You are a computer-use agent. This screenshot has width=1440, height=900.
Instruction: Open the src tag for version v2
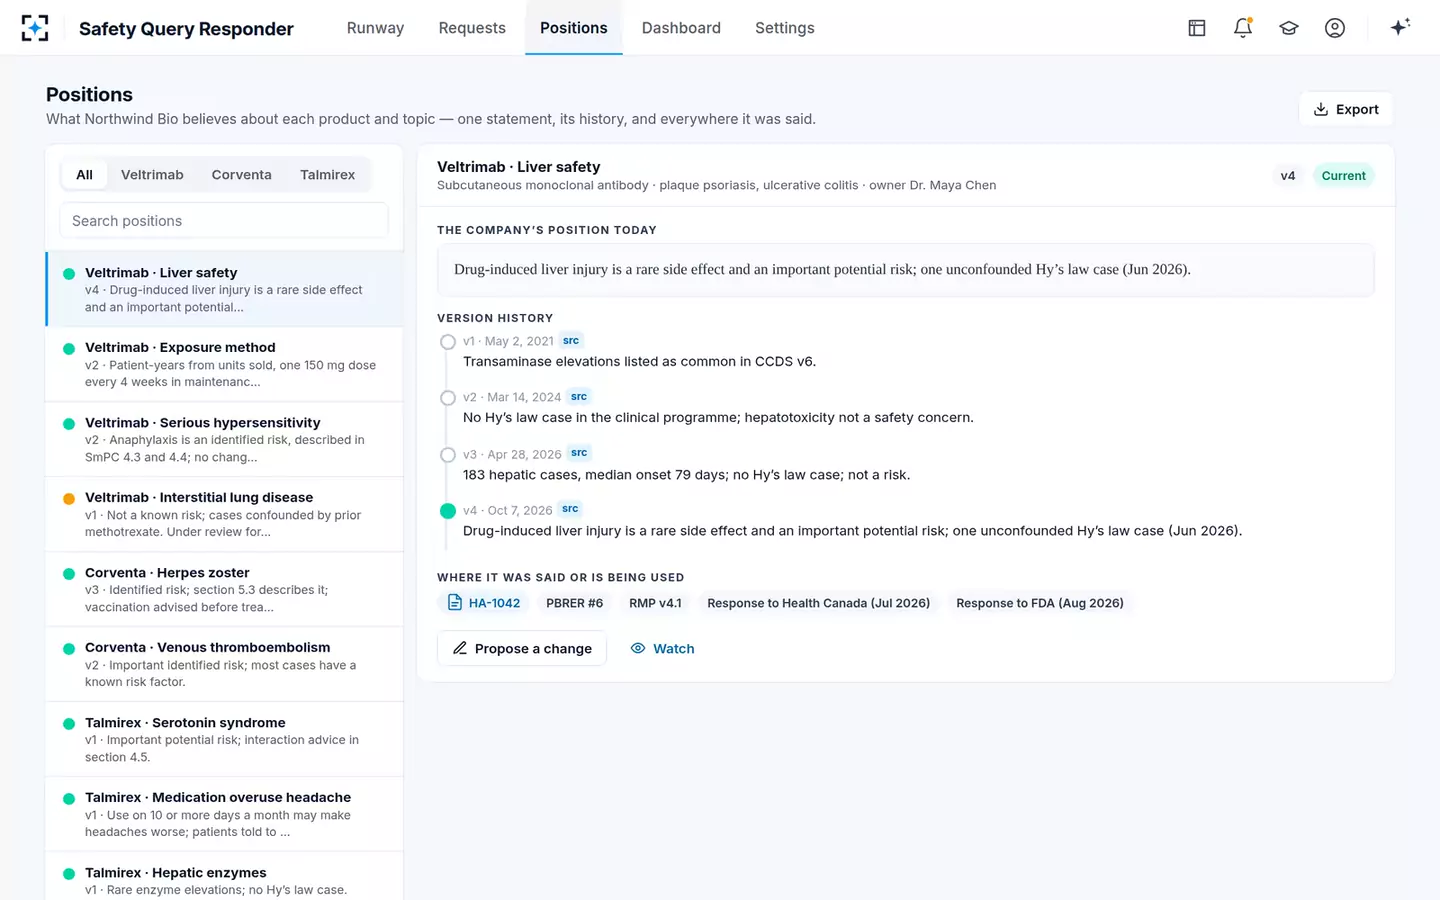coord(579,397)
